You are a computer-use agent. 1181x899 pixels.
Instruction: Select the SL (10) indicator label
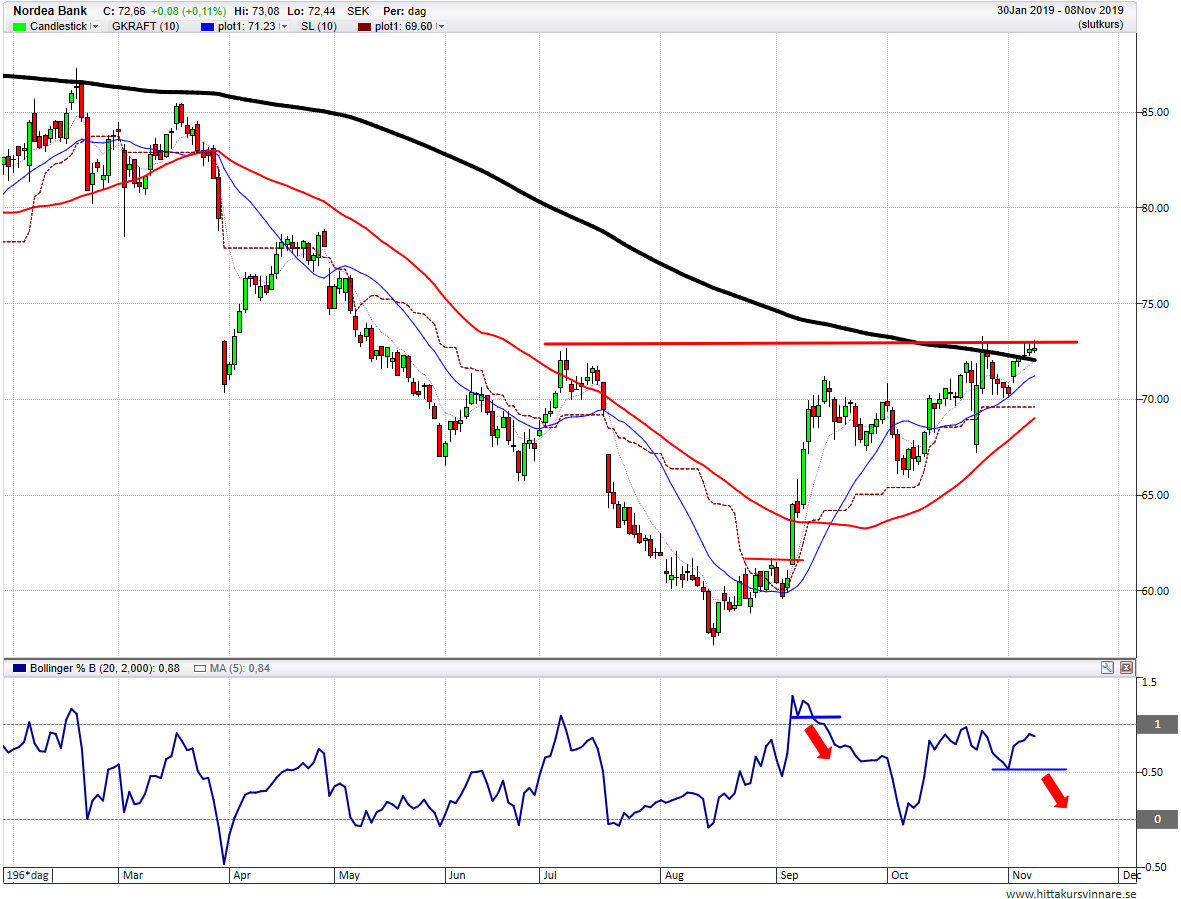[319, 26]
